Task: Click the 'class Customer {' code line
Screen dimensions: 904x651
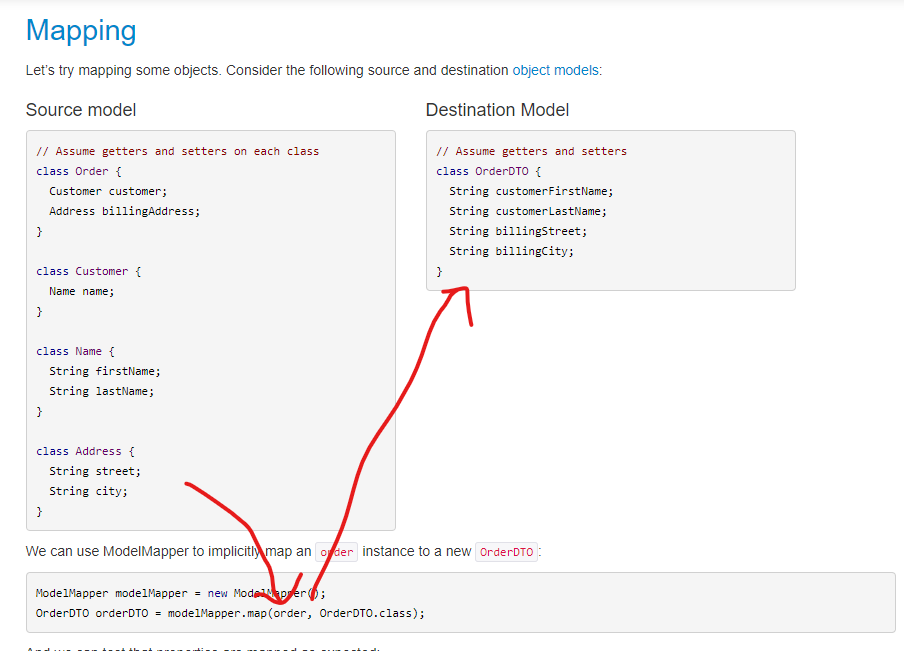Action: point(89,271)
